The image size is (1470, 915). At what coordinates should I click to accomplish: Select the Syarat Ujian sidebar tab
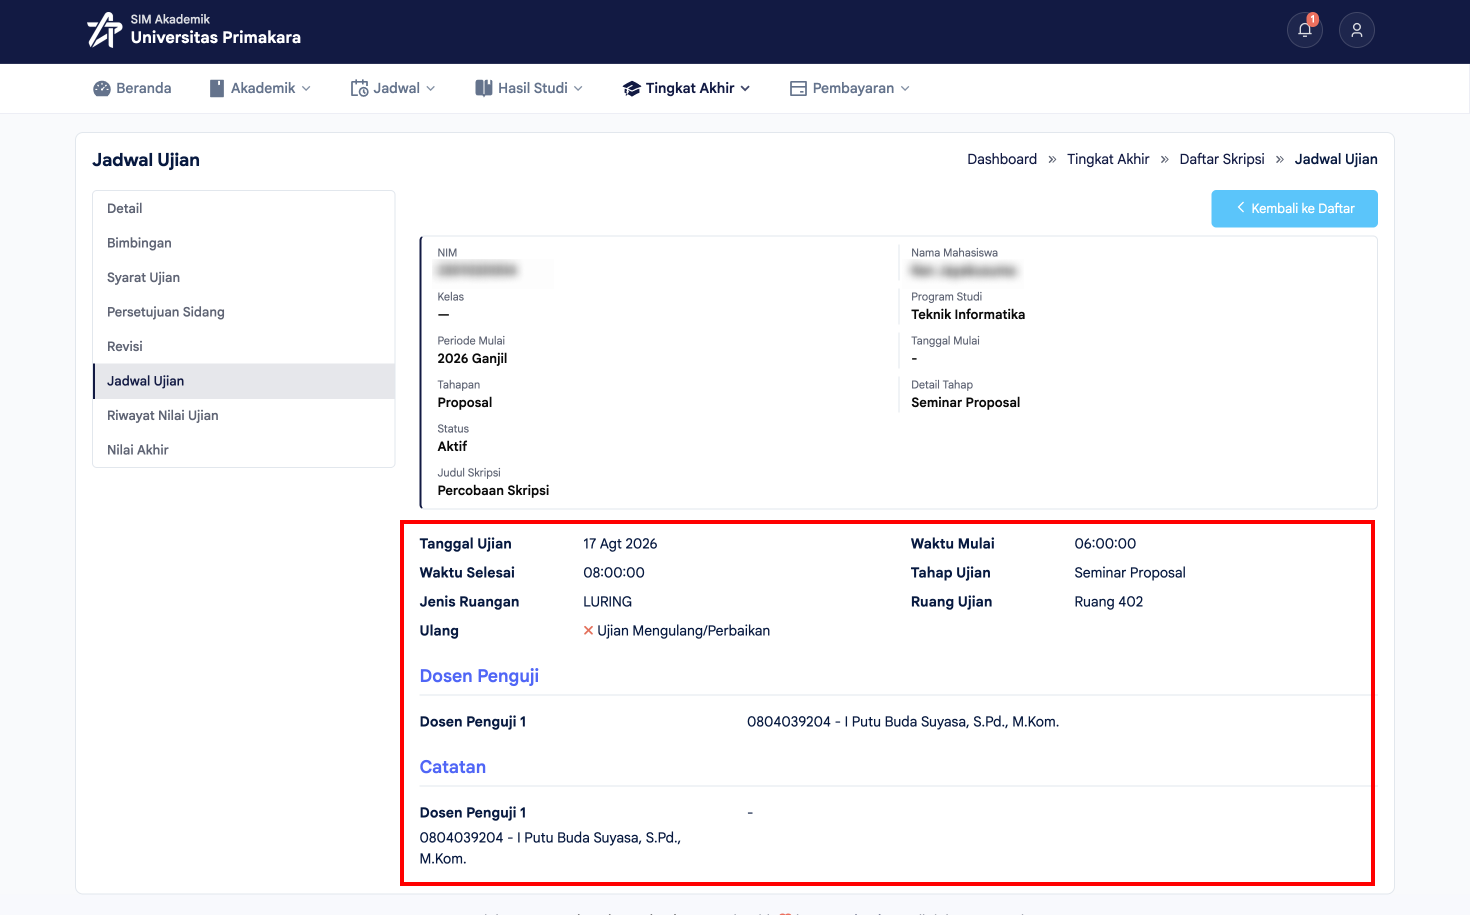tap(244, 277)
